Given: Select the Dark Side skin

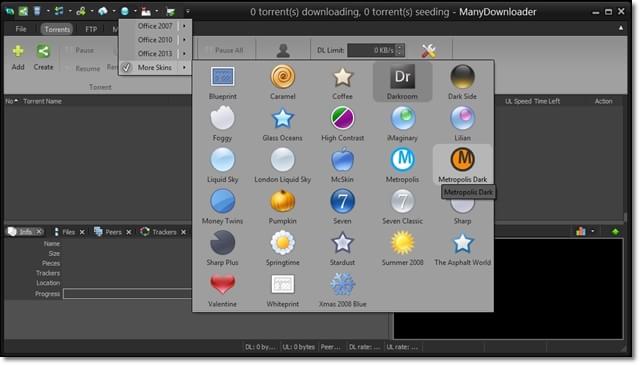Looking at the screenshot, I should 462,76.
